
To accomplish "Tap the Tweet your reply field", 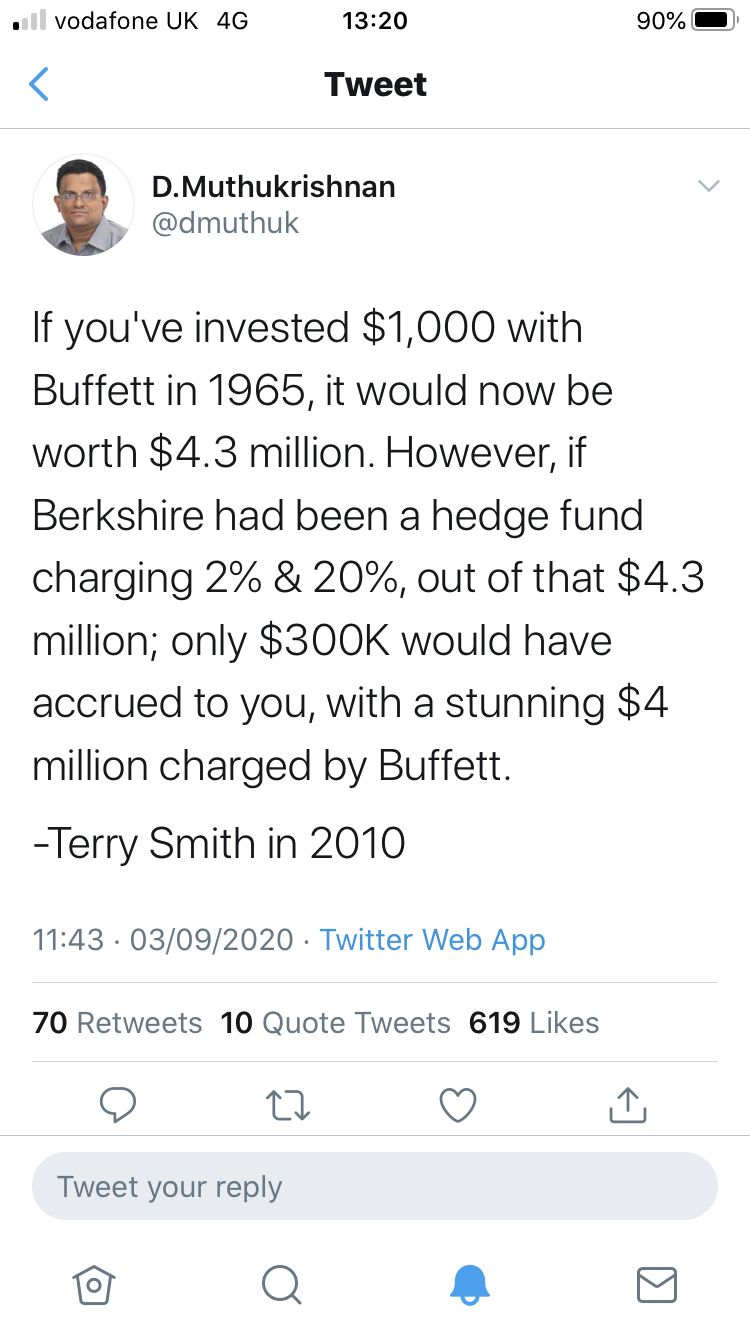I will [x=375, y=1187].
